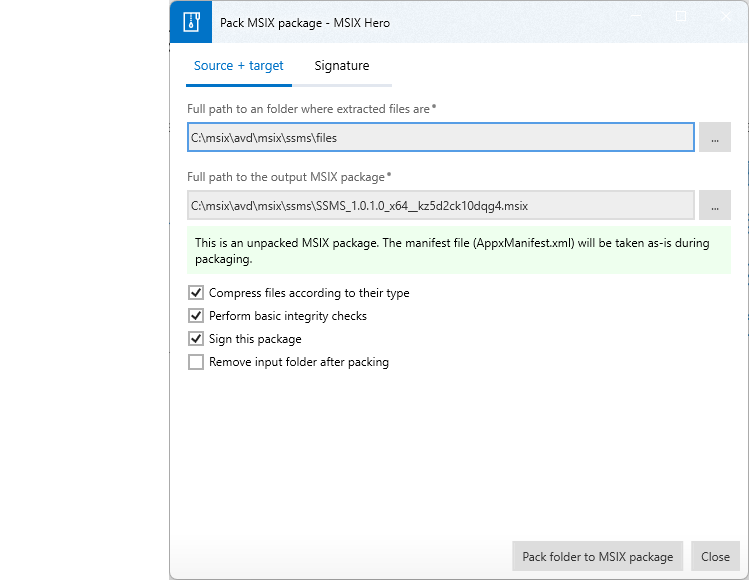Click the 'Full path to the output MSIX package' label
Screen dimensions: 749x580
[289, 177]
